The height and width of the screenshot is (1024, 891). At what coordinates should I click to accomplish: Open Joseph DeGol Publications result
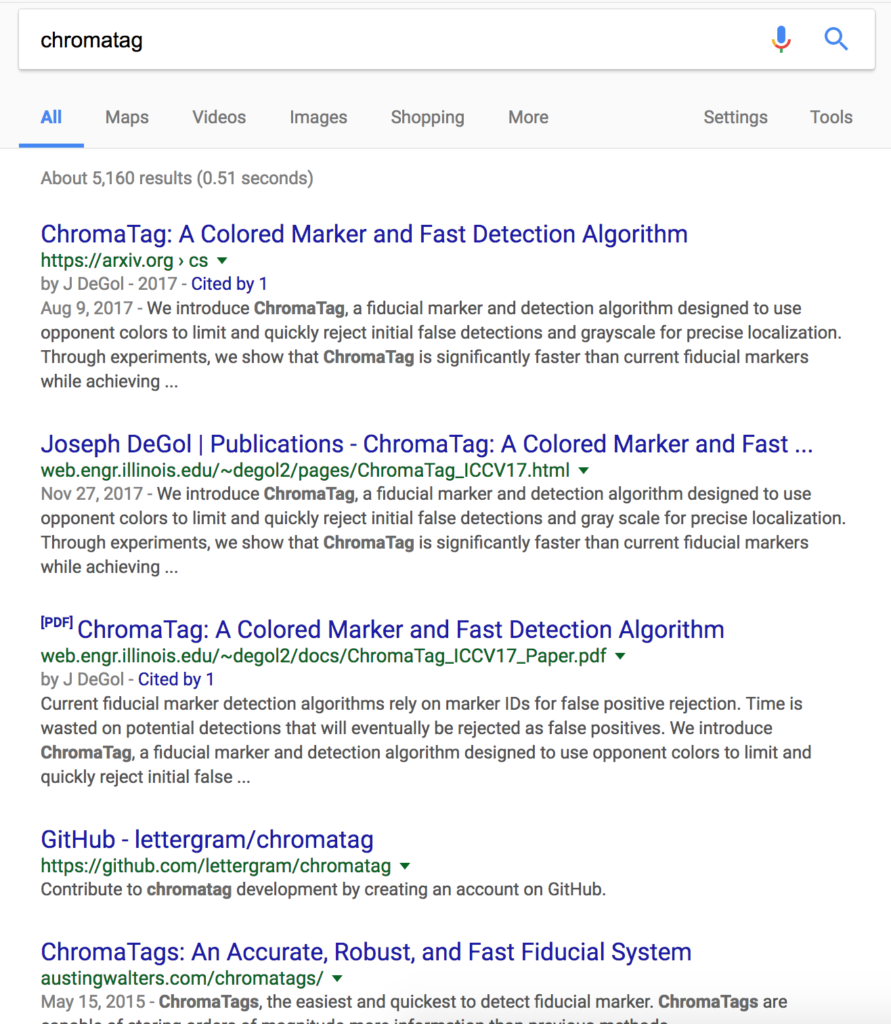coord(427,444)
